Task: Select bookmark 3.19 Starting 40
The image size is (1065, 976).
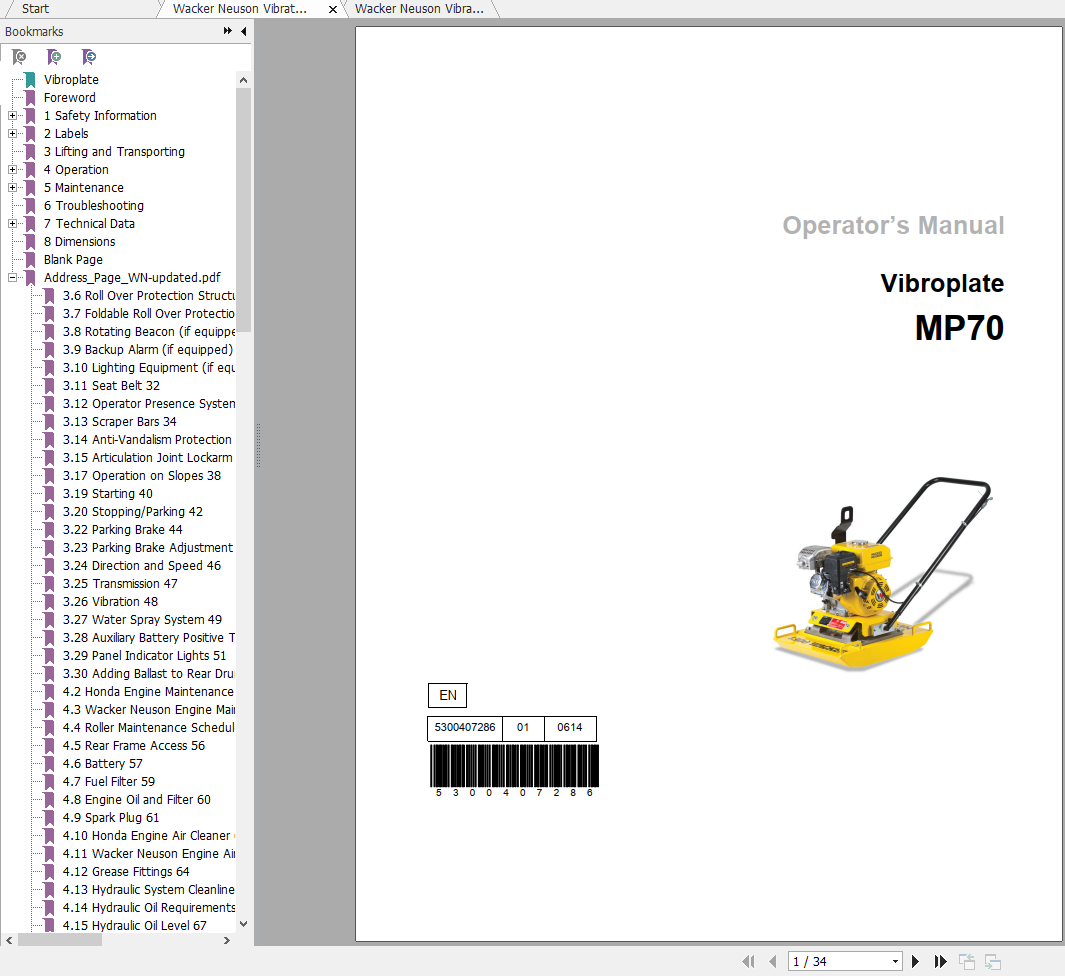Action: click(107, 494)
